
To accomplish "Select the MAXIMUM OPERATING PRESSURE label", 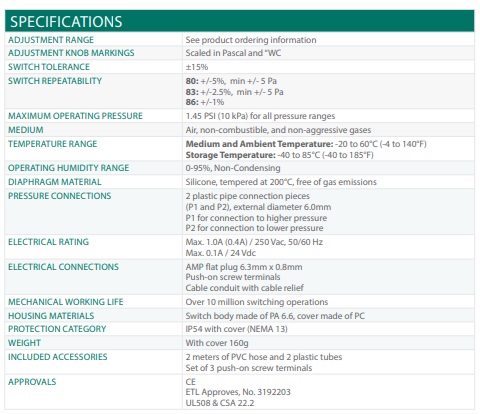I will [x=75, y=116].
